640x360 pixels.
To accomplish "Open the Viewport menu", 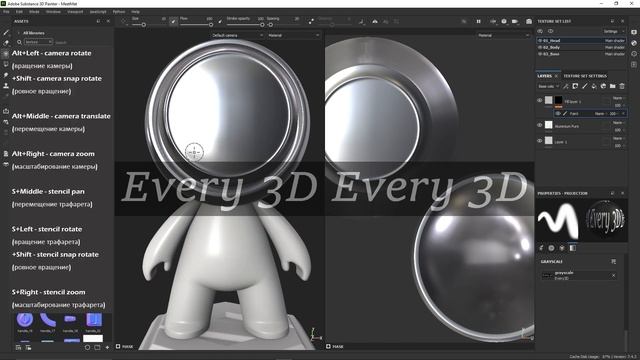I will pos(75,12).
